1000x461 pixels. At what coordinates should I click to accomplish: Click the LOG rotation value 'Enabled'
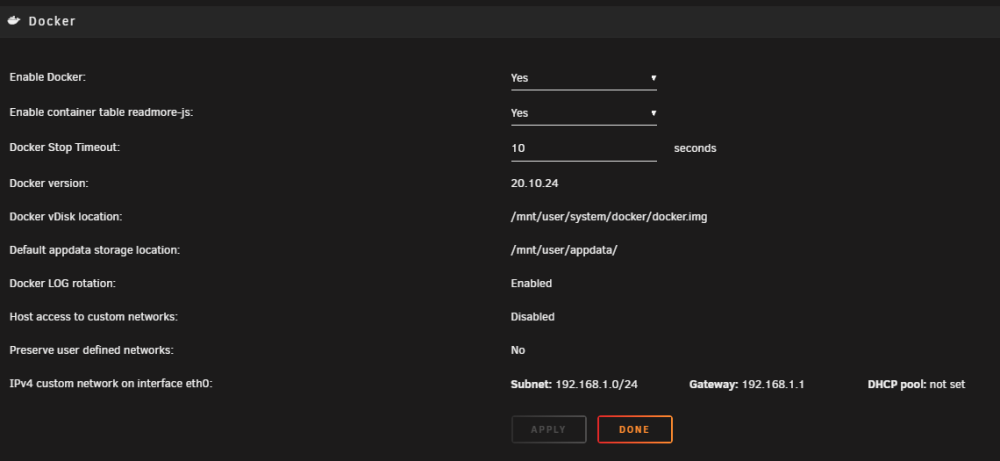[x=531, y=283]
